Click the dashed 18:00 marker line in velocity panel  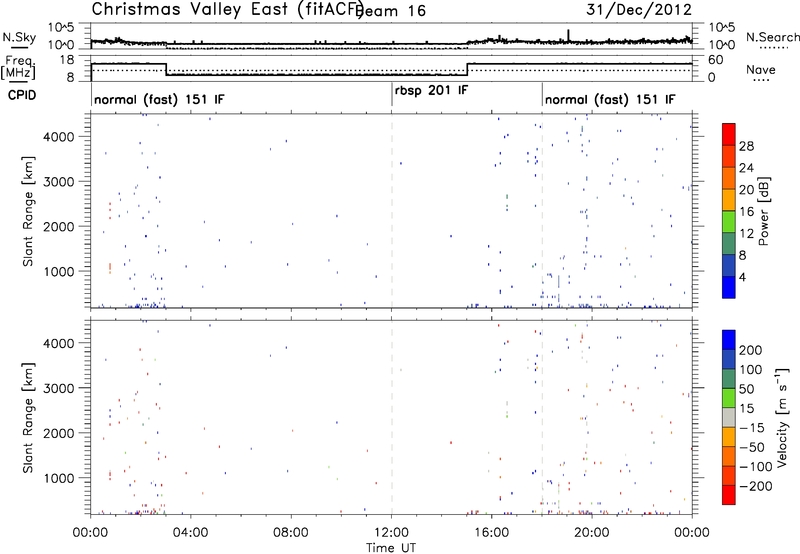542,417
